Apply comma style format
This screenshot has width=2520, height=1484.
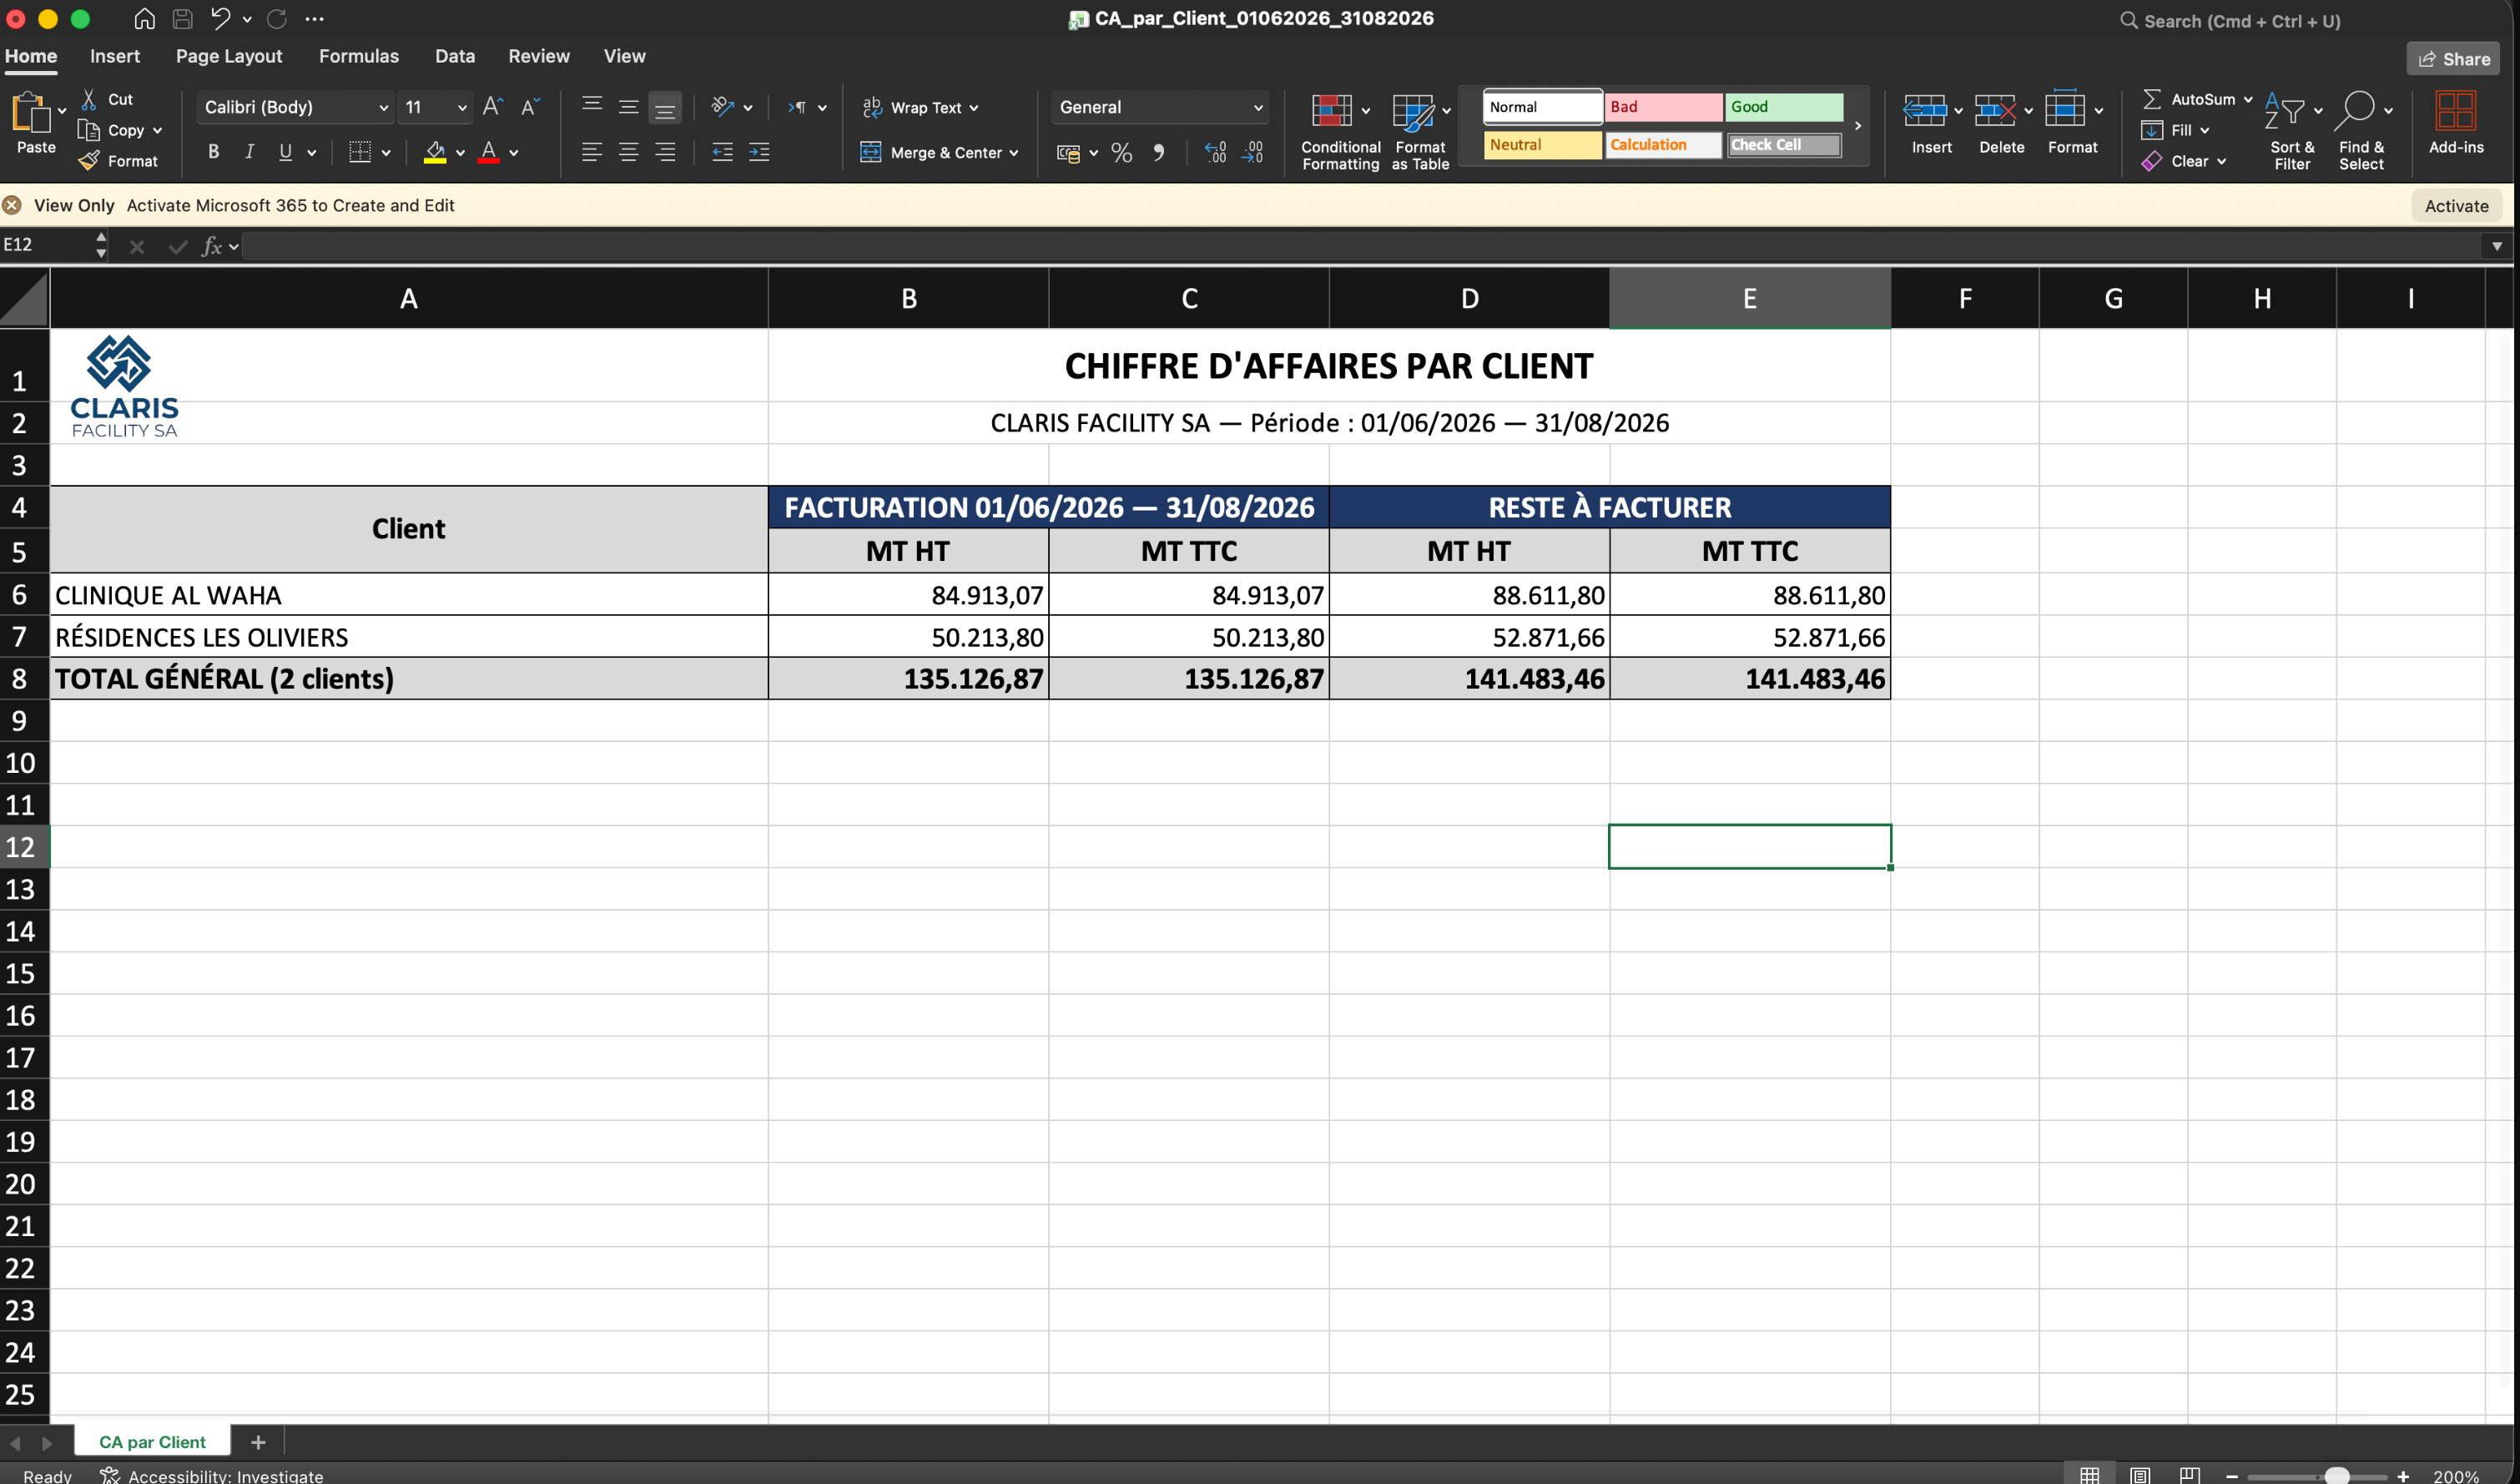pos(1159,153)
